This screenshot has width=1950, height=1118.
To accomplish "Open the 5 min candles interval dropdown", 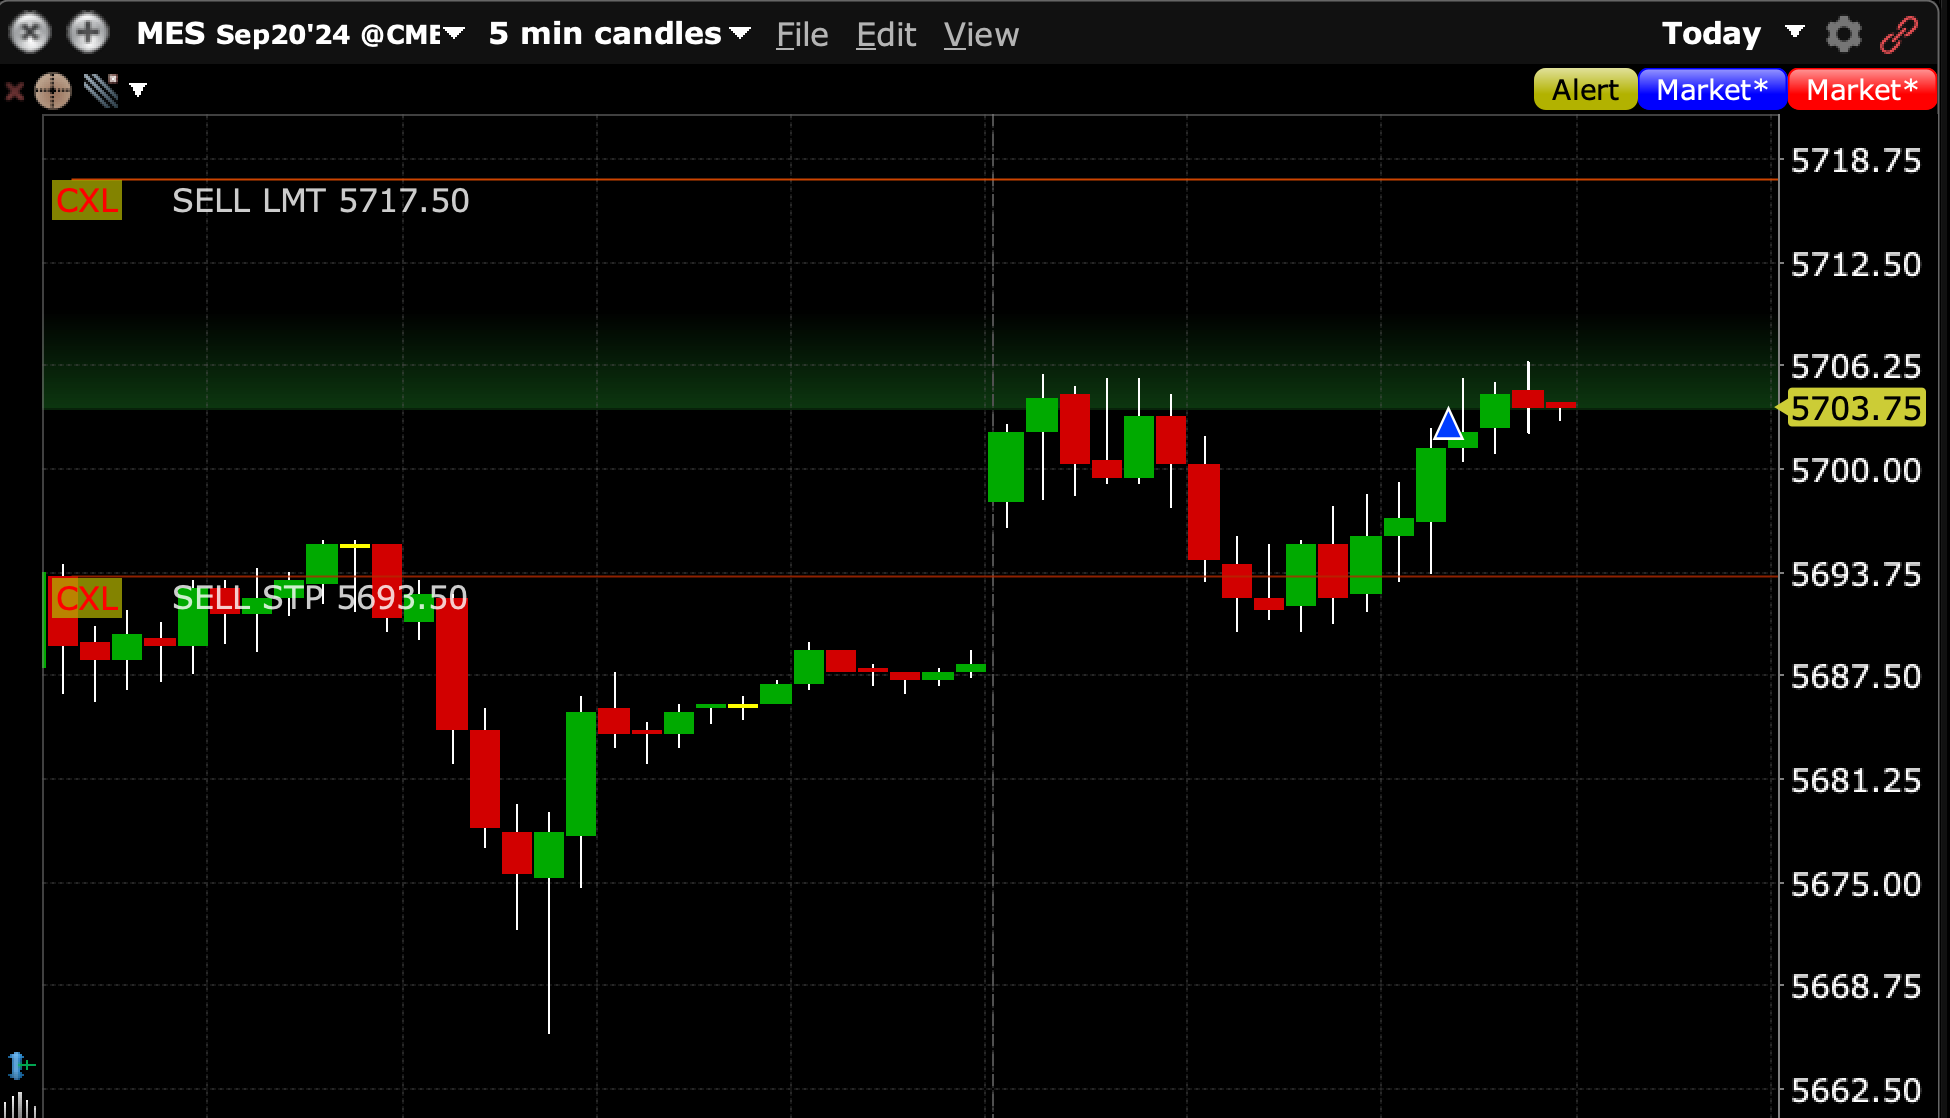I will (x=619, y=34).
